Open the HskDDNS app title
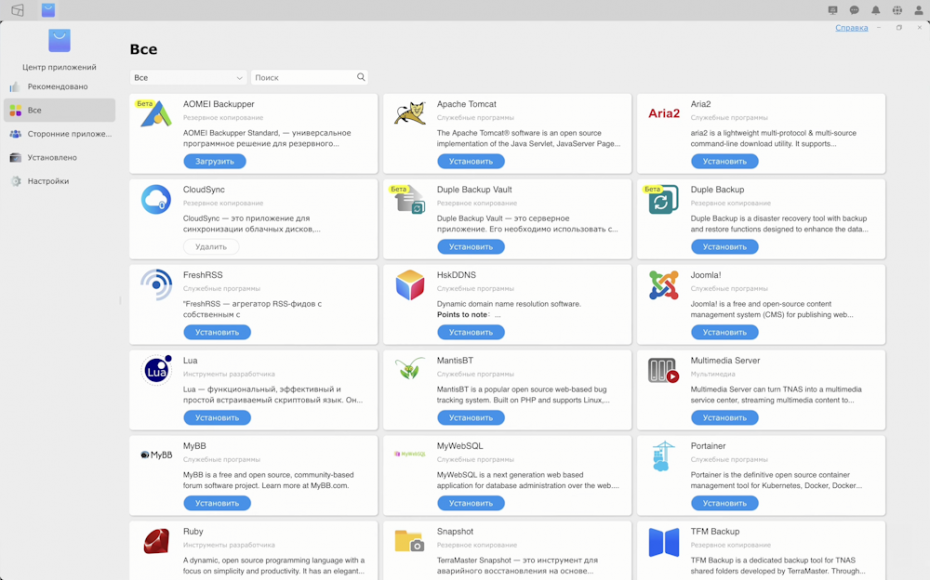 (456, 275)
